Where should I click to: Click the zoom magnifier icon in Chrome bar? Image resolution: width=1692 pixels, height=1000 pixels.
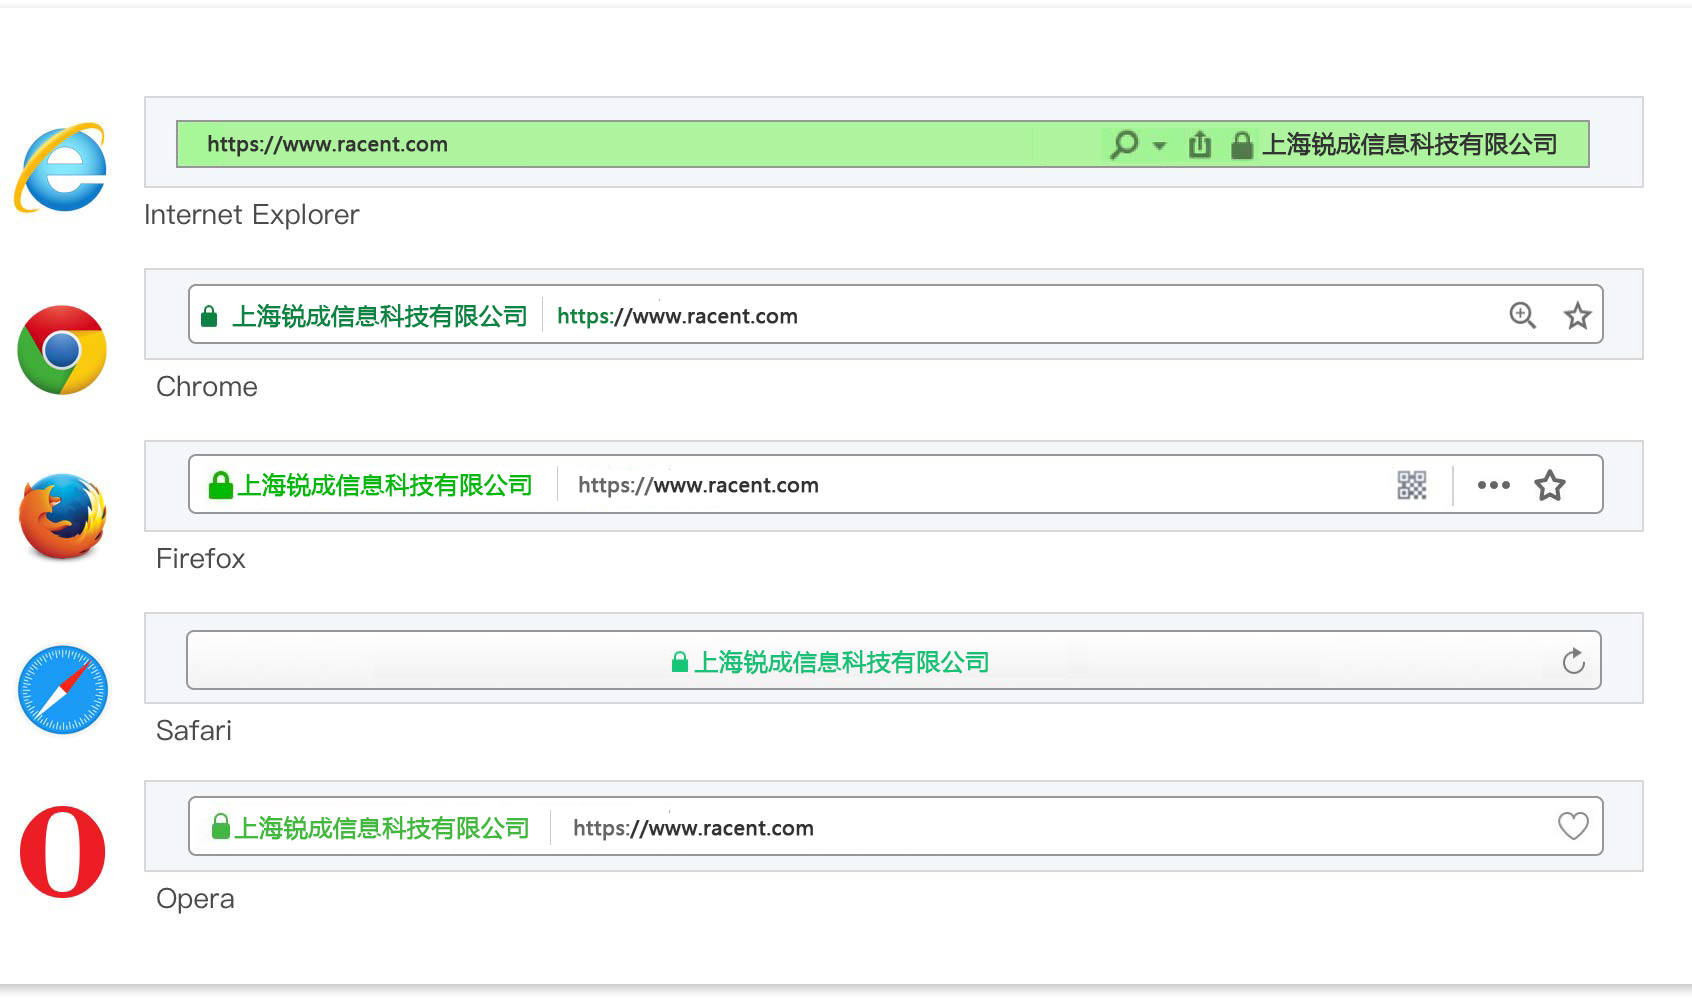click(x=1522, y=316)
